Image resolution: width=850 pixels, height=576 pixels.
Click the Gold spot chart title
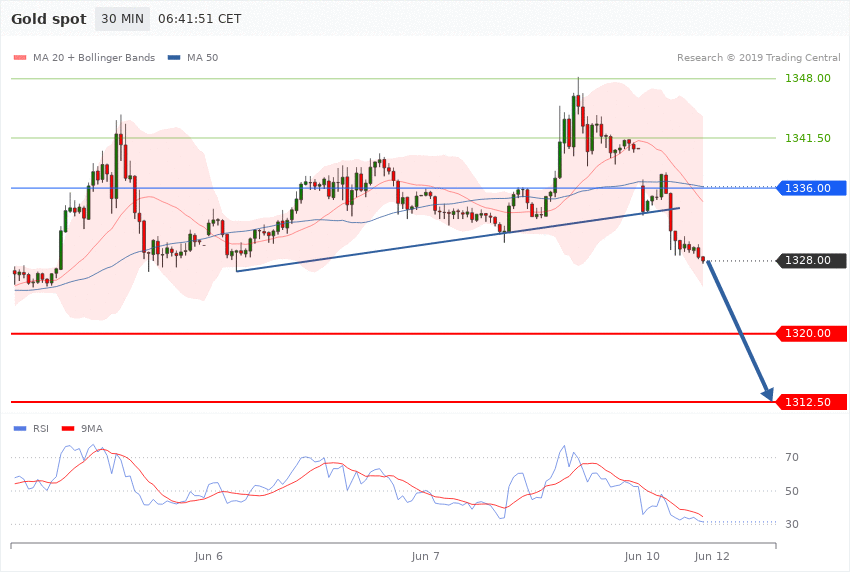pos(49,20)
